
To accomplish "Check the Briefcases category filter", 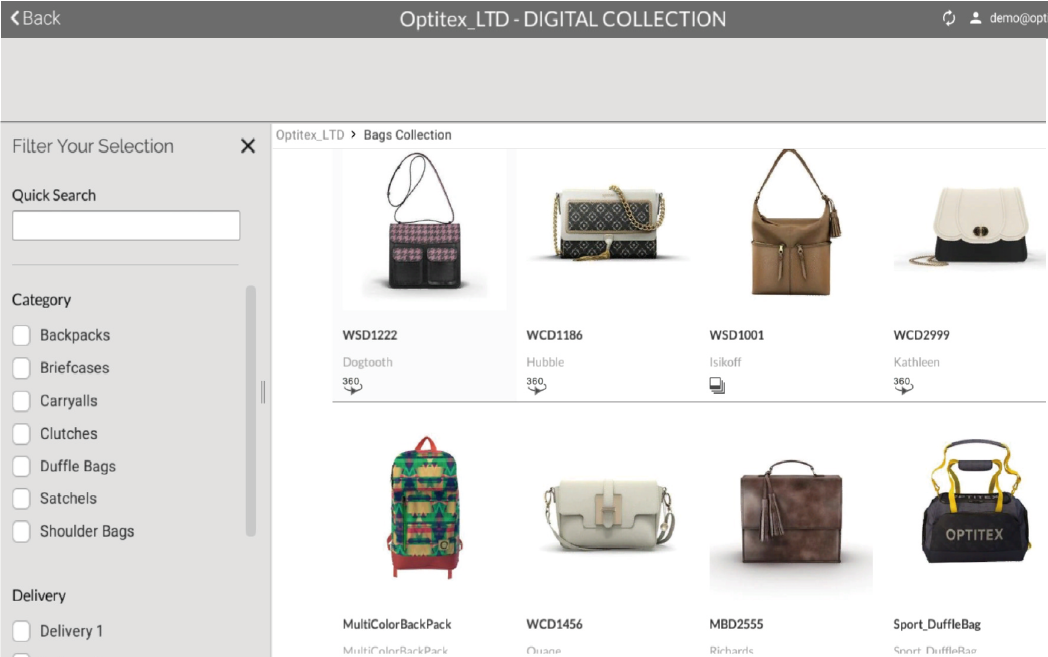I will 21,368.
